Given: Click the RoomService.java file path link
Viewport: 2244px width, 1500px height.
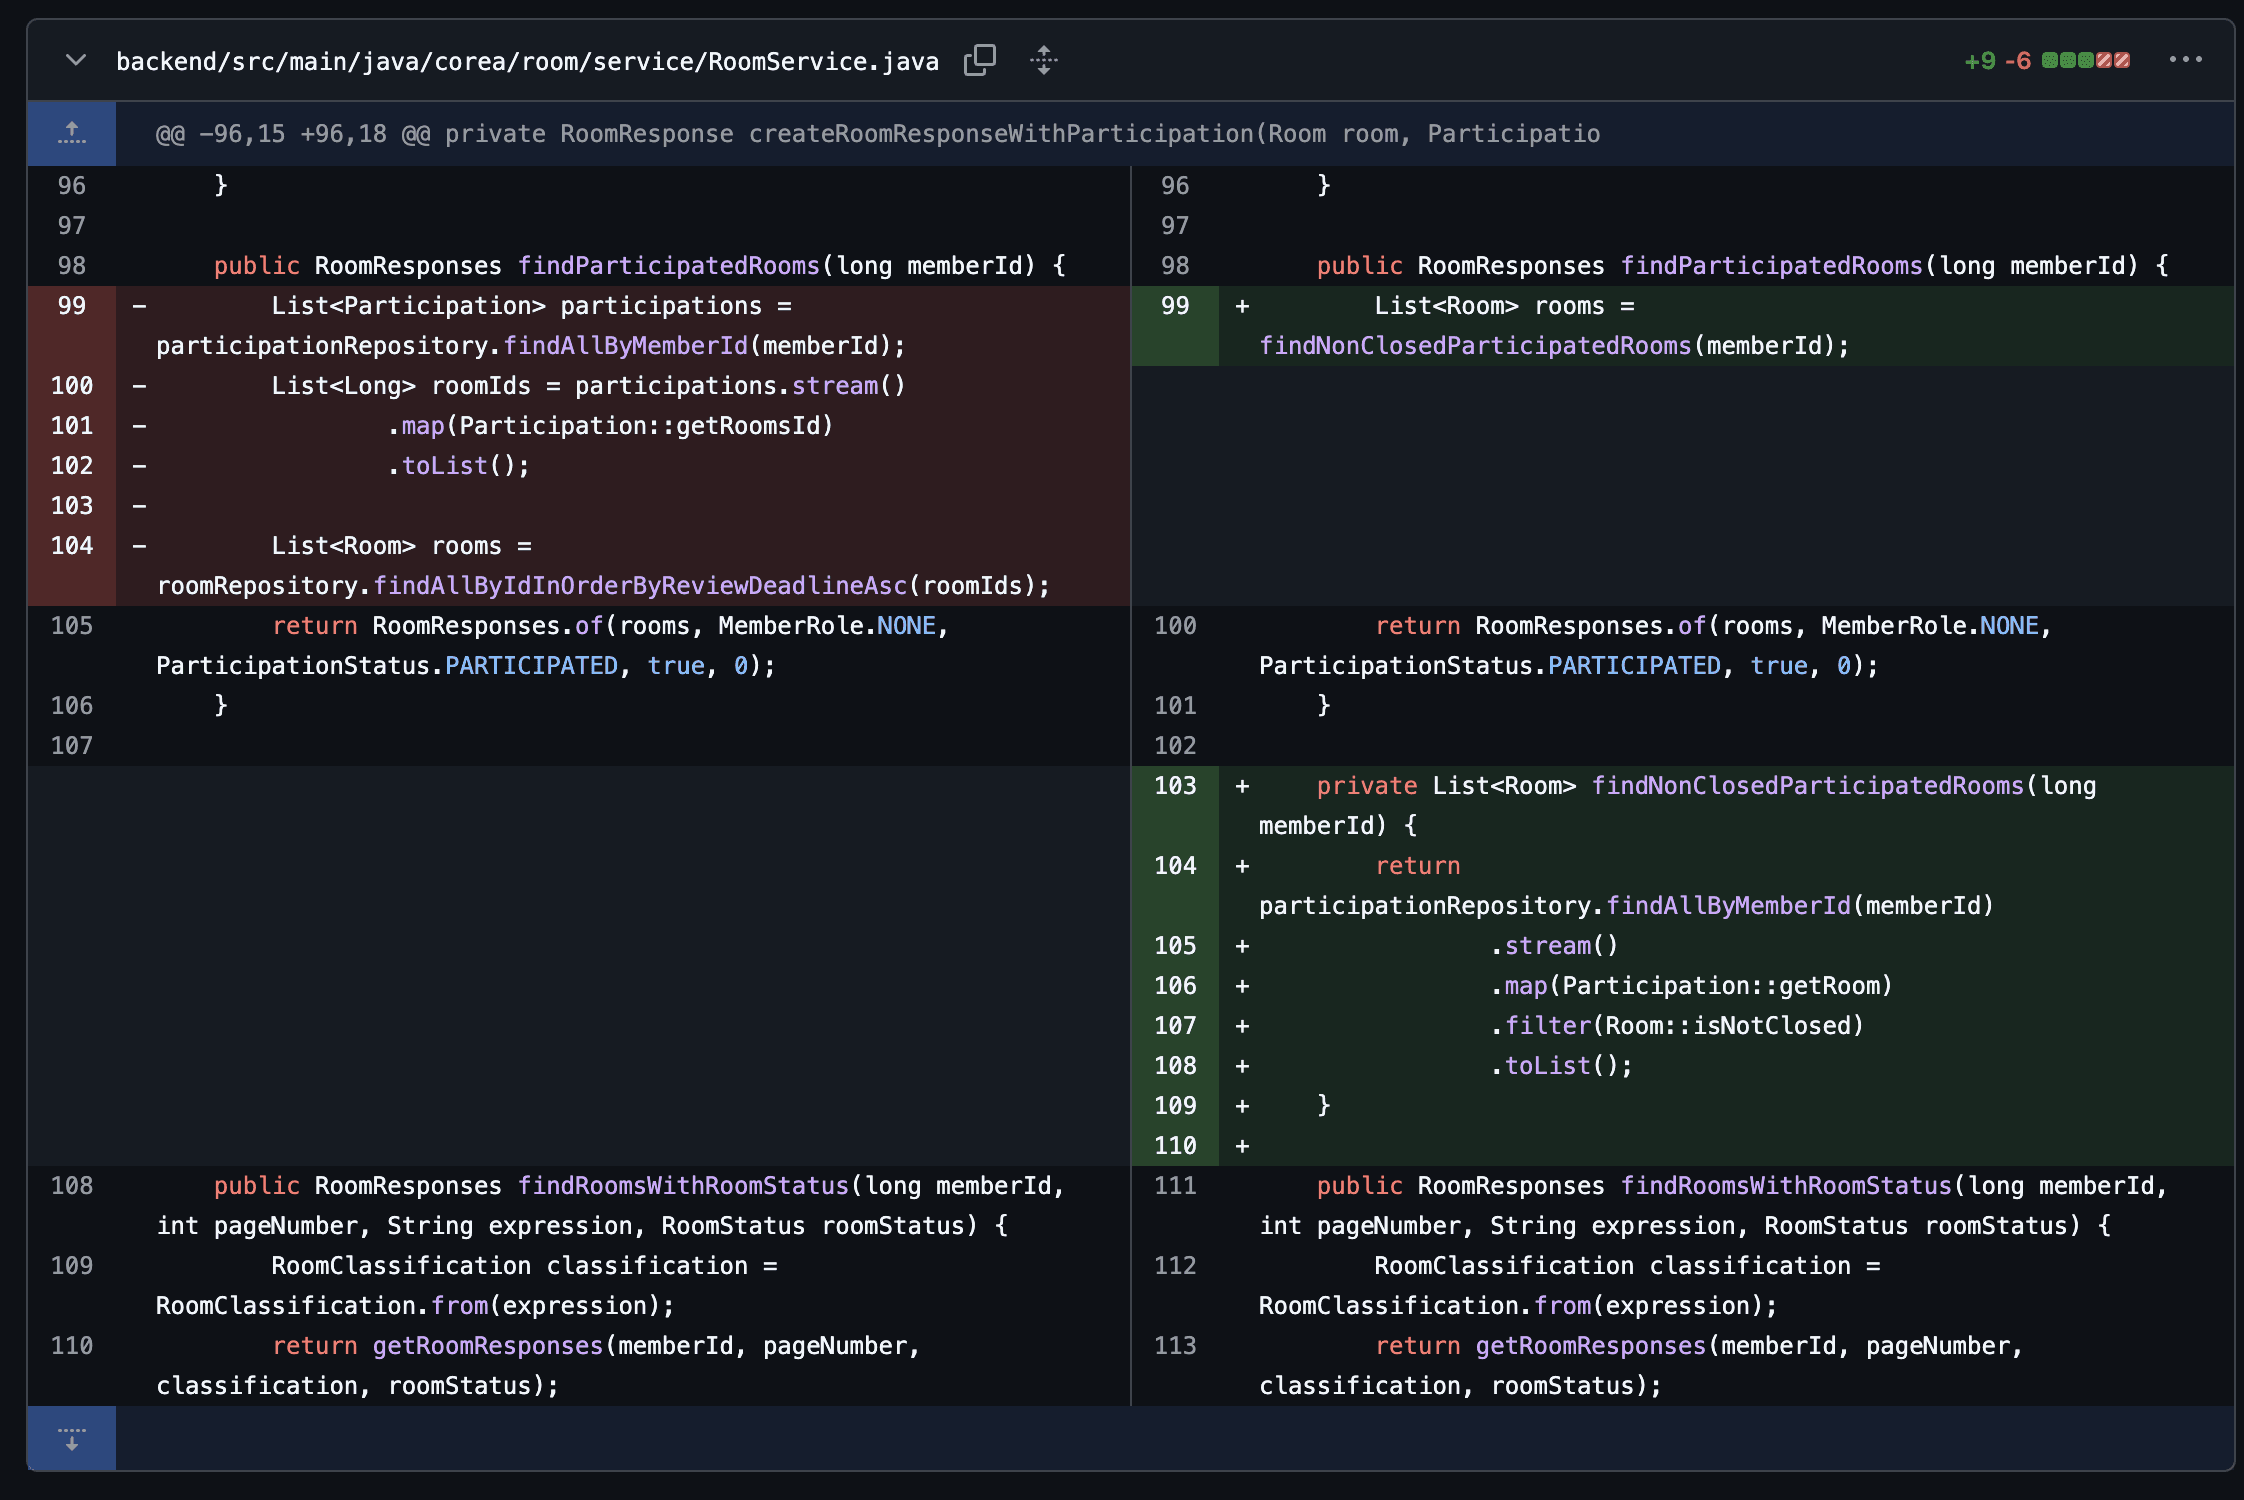Looking at the screenshot, I should 527,61.
